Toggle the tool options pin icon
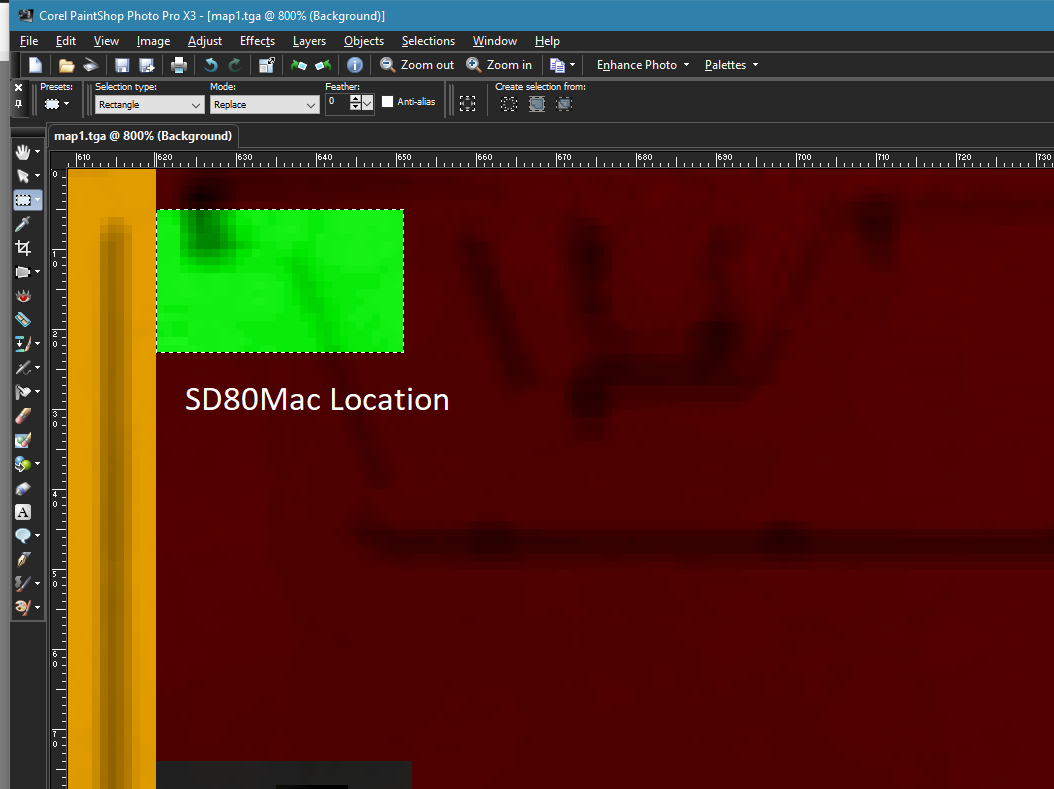 [18, 104]
